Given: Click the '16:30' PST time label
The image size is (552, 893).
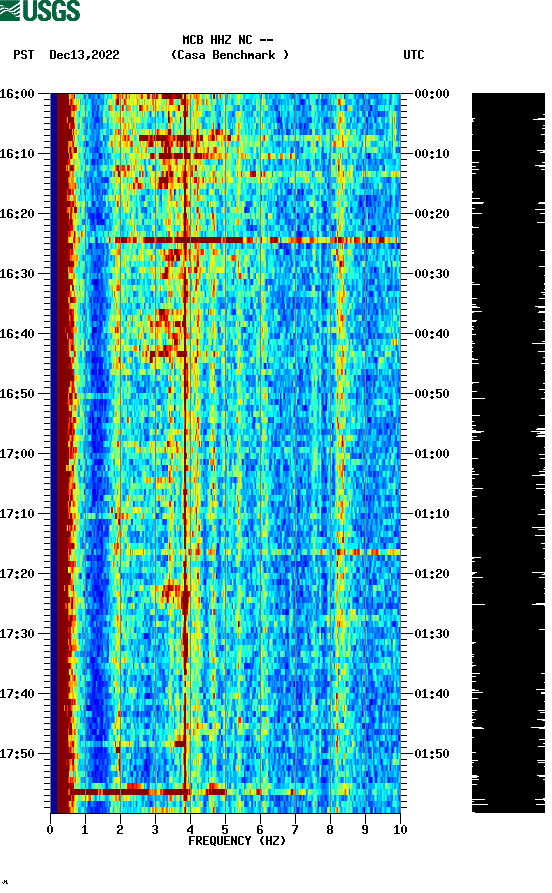Looking at the screenshot, I should 17,273.
